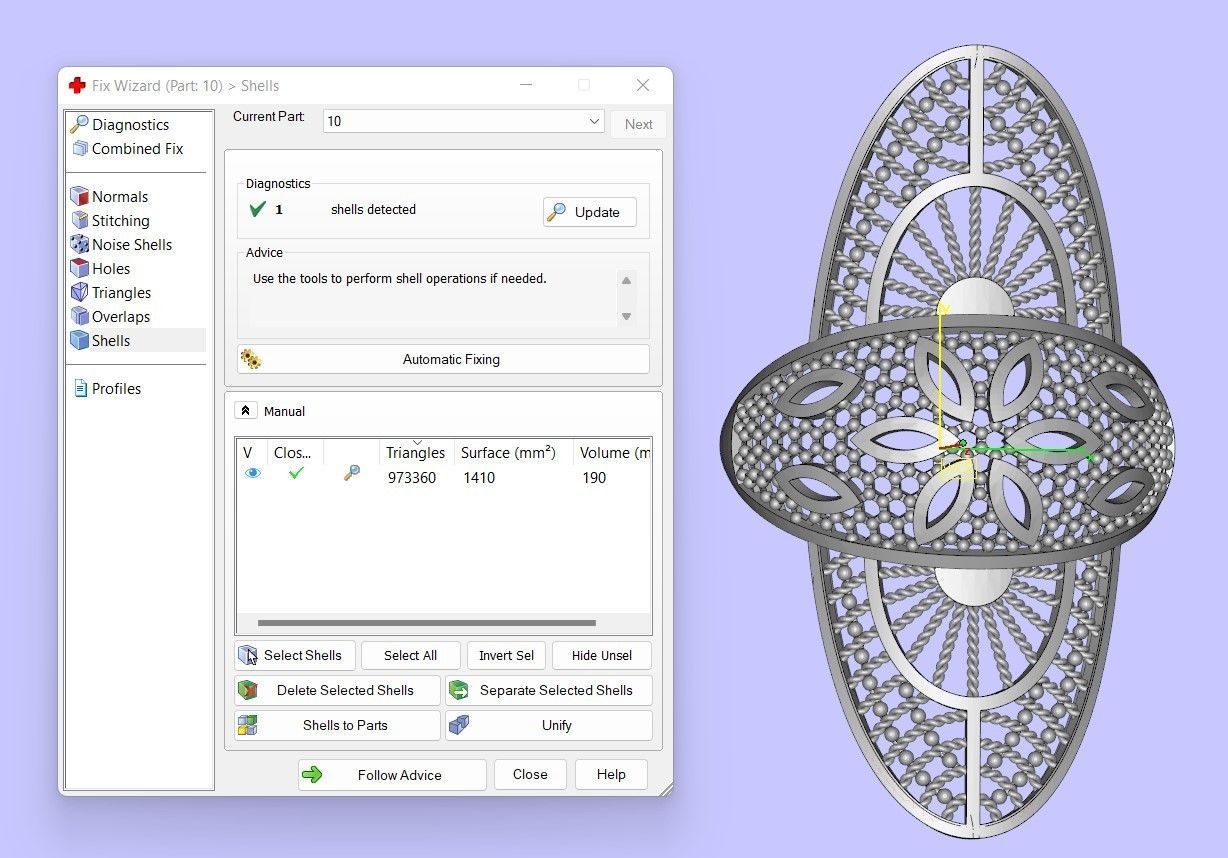
Task: Open the Overlaps fixing page
Action: click(120, 317)
